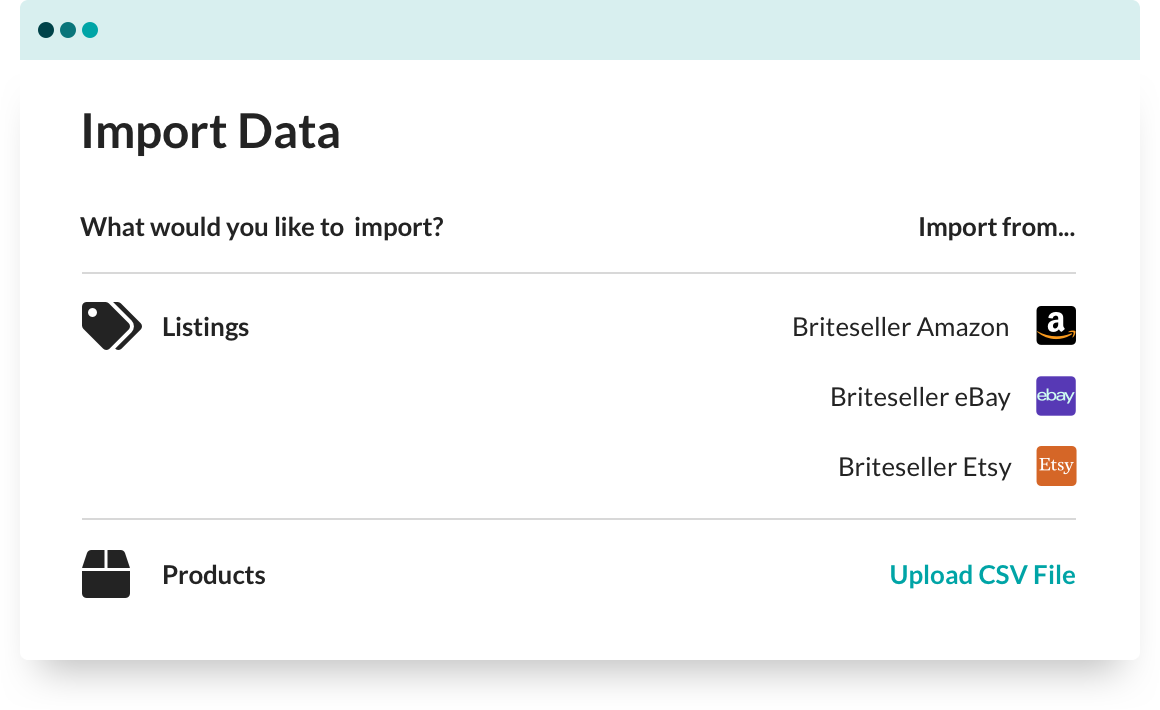
Task: Click the lightest teal window dot
Action: pyautogui.click(x=90, y=30)
